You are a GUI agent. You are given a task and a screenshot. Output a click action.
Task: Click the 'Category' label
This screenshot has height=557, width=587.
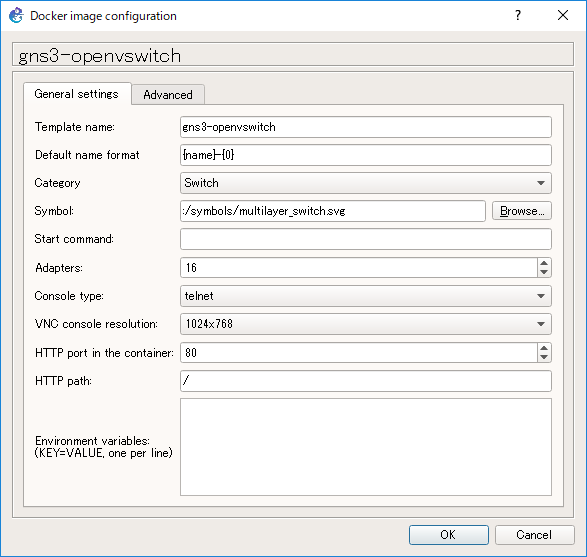pyautogui.click(x=57, y=183)
